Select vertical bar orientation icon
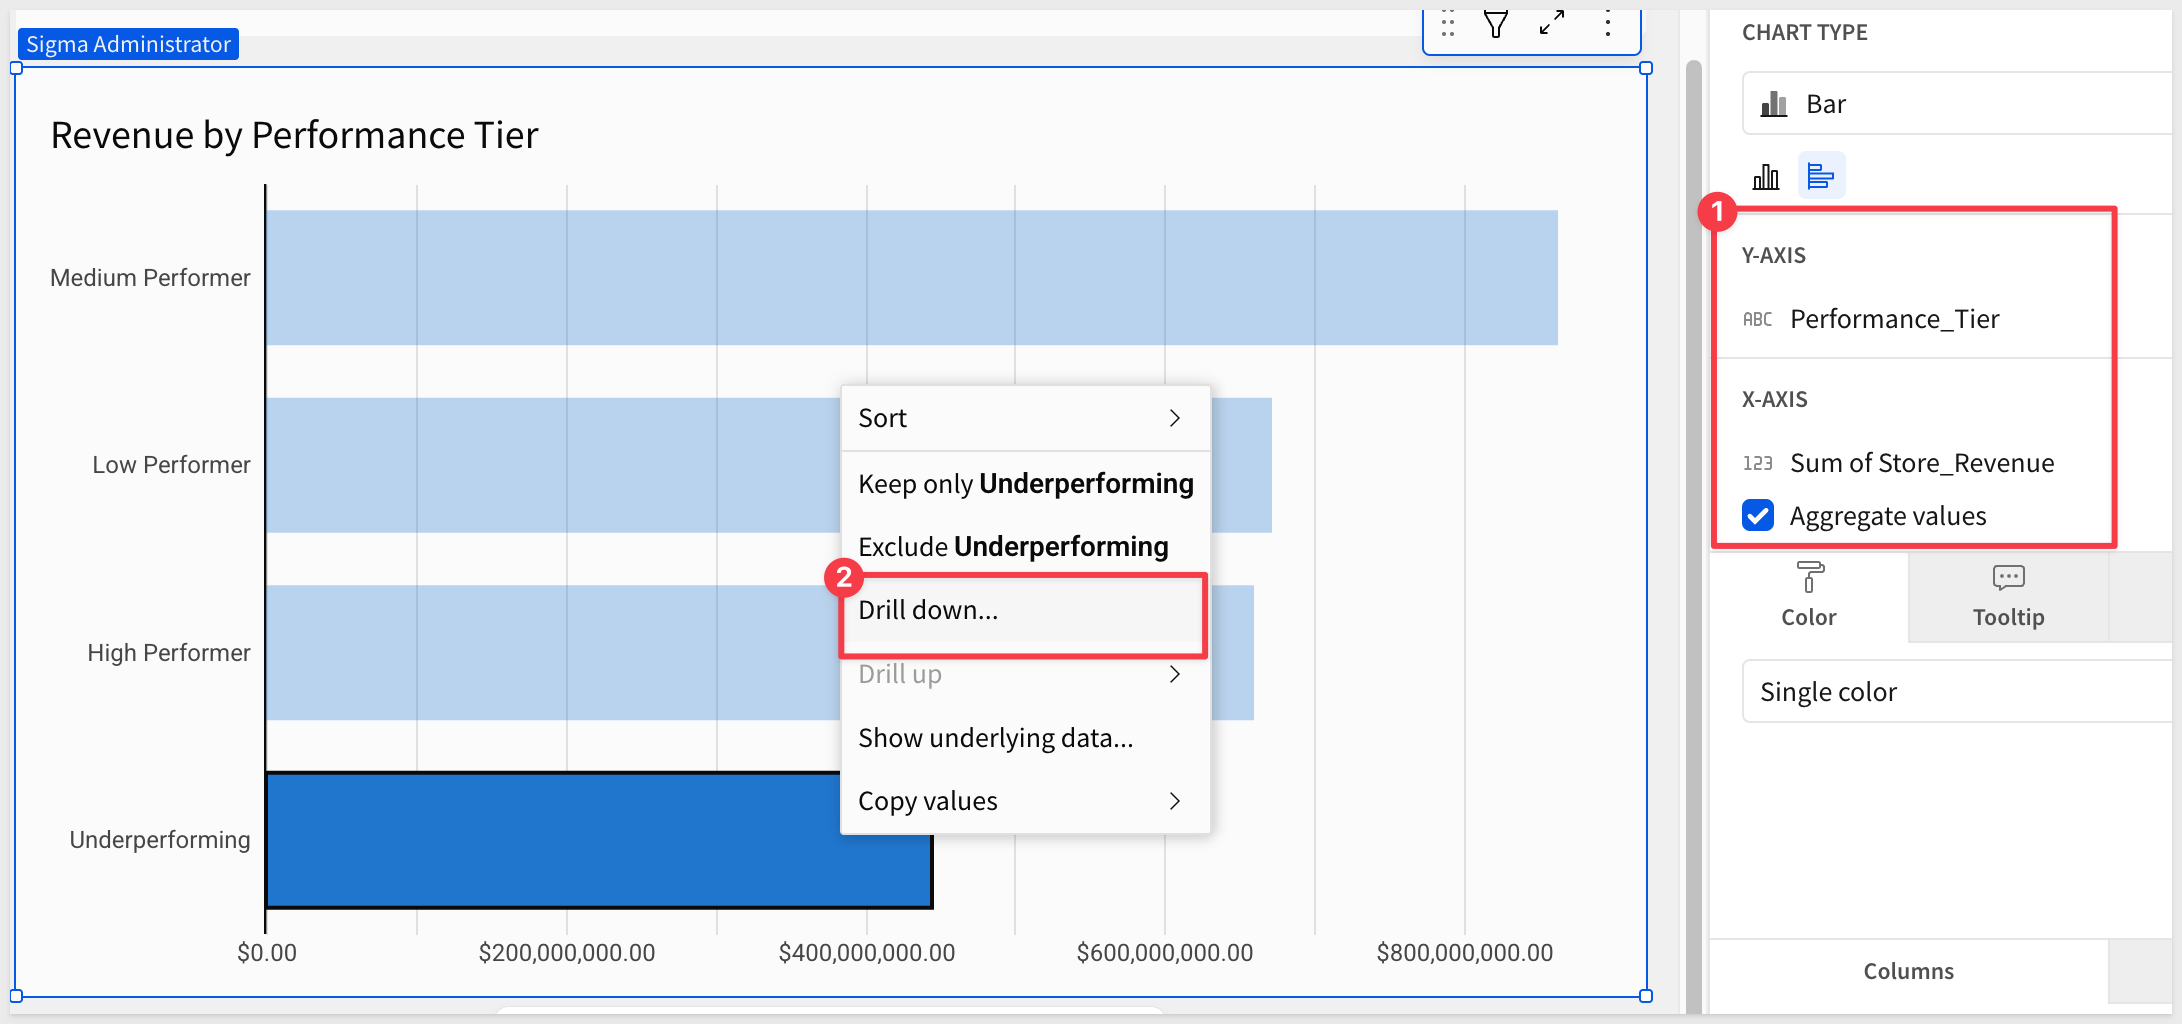The width and height of the screenshot is (2182, 1024). pyautogui.click(x=1765, y=177)
